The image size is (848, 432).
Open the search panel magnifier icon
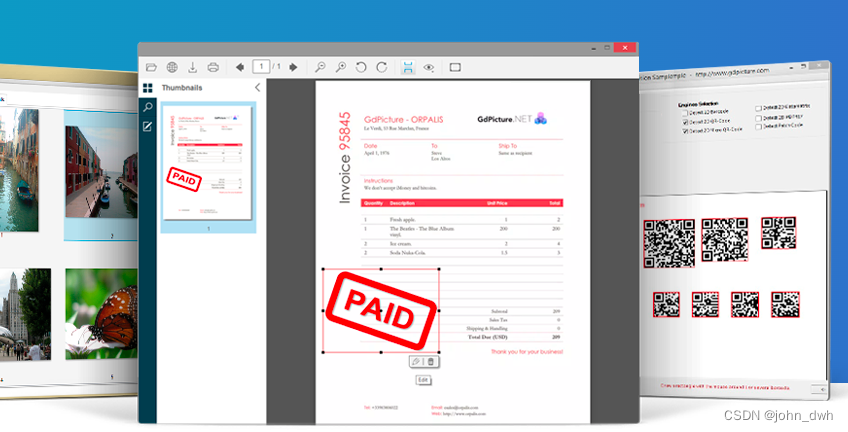click(x=148, y=107)
